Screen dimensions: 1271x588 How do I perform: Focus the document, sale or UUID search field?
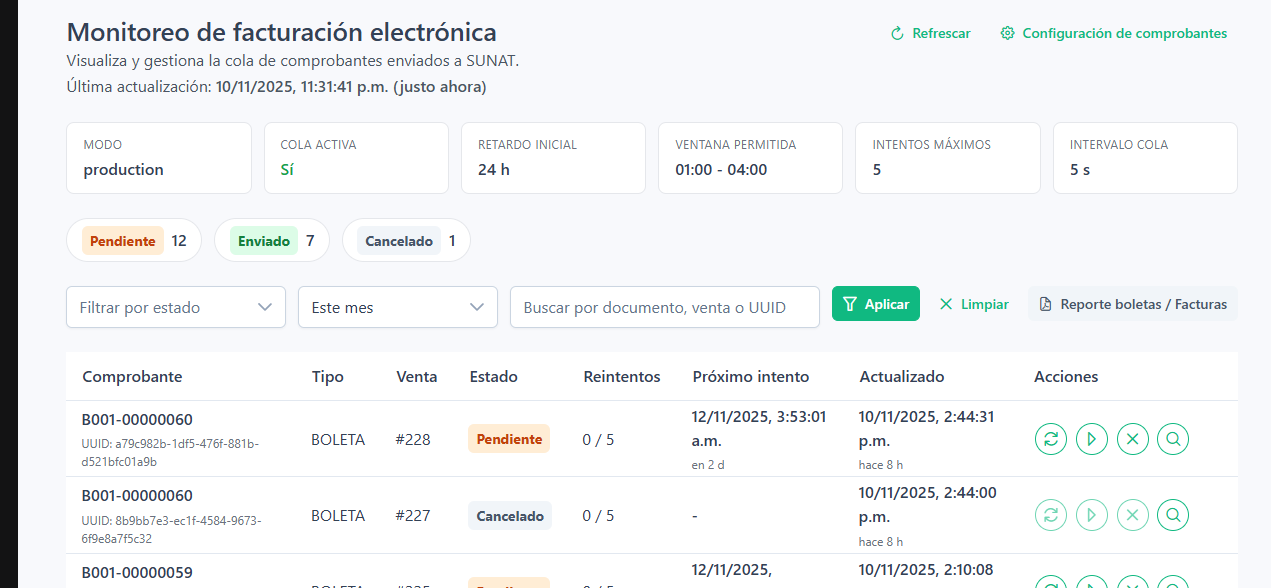(x=664, y=307)
